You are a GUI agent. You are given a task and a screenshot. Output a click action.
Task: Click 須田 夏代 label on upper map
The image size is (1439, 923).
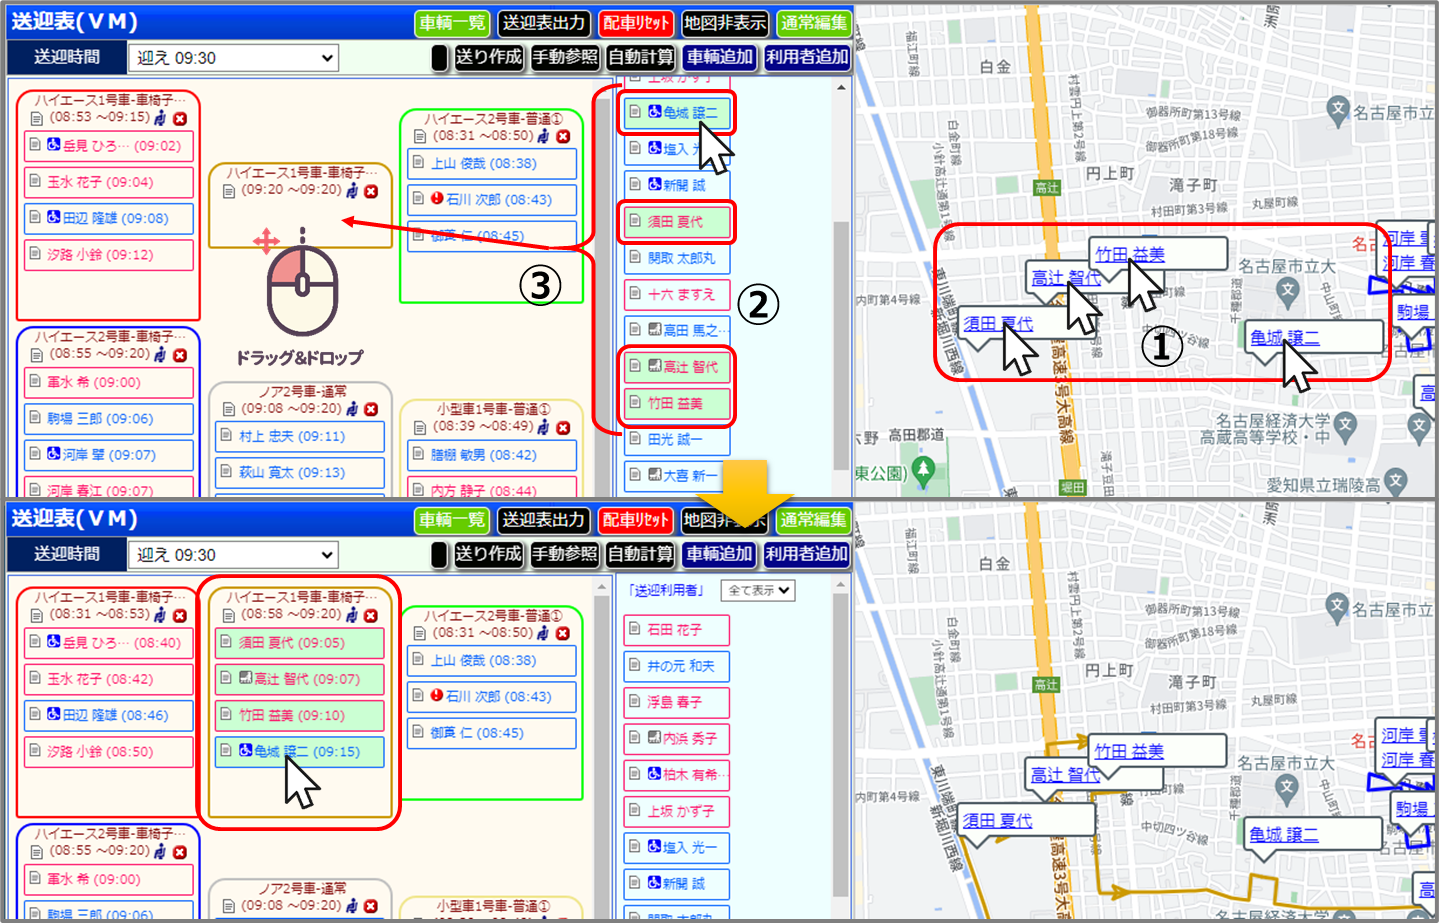[997, 324]
